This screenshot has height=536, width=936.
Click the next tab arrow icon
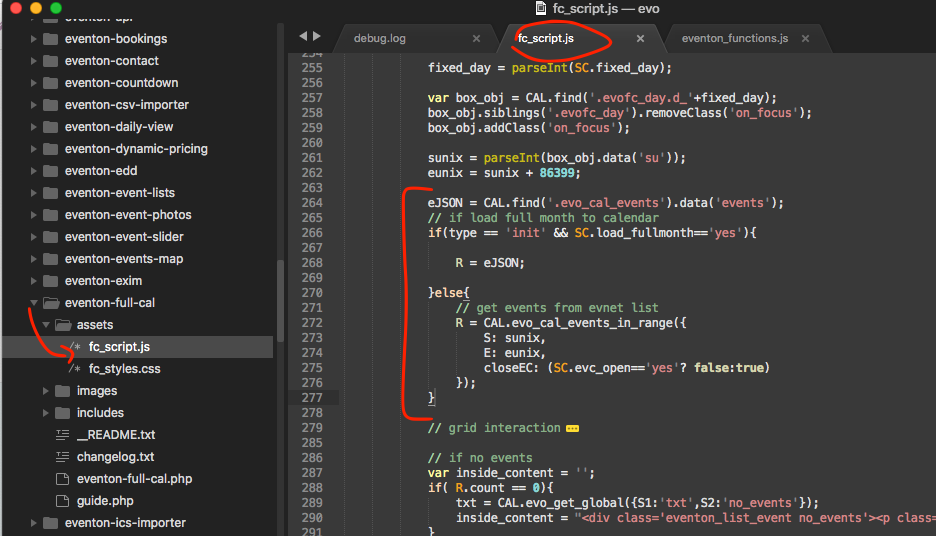(318, 36)
